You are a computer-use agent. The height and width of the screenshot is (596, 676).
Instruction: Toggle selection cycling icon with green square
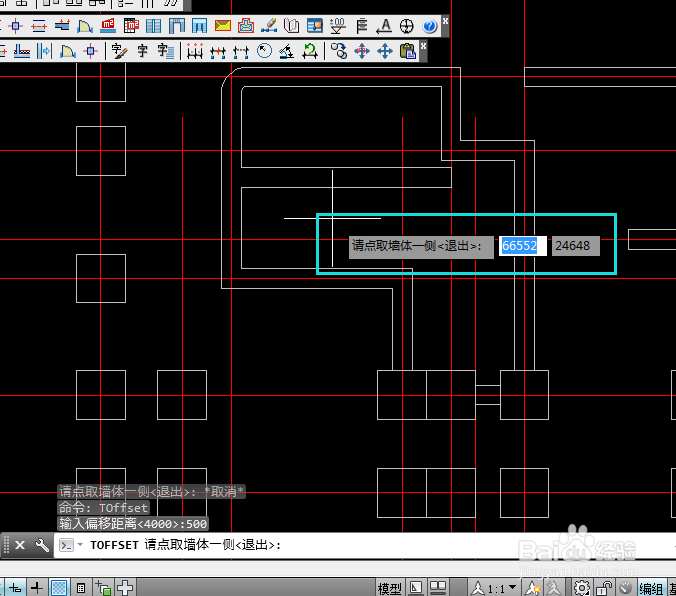coord(103,588)
